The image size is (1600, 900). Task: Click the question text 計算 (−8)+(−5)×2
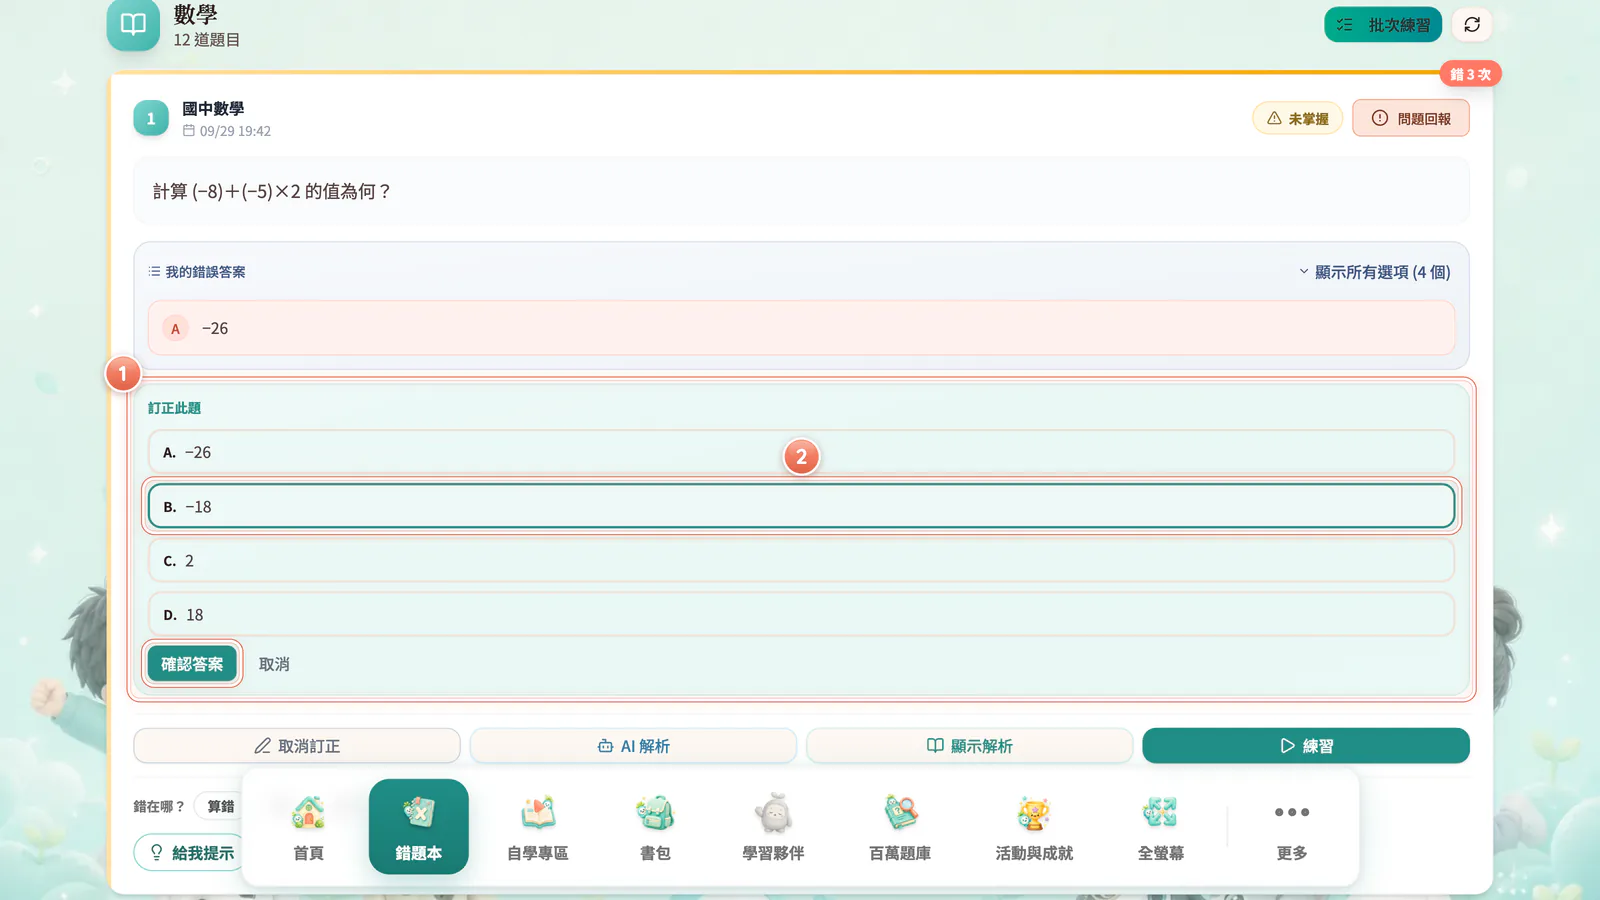(272, 191)
